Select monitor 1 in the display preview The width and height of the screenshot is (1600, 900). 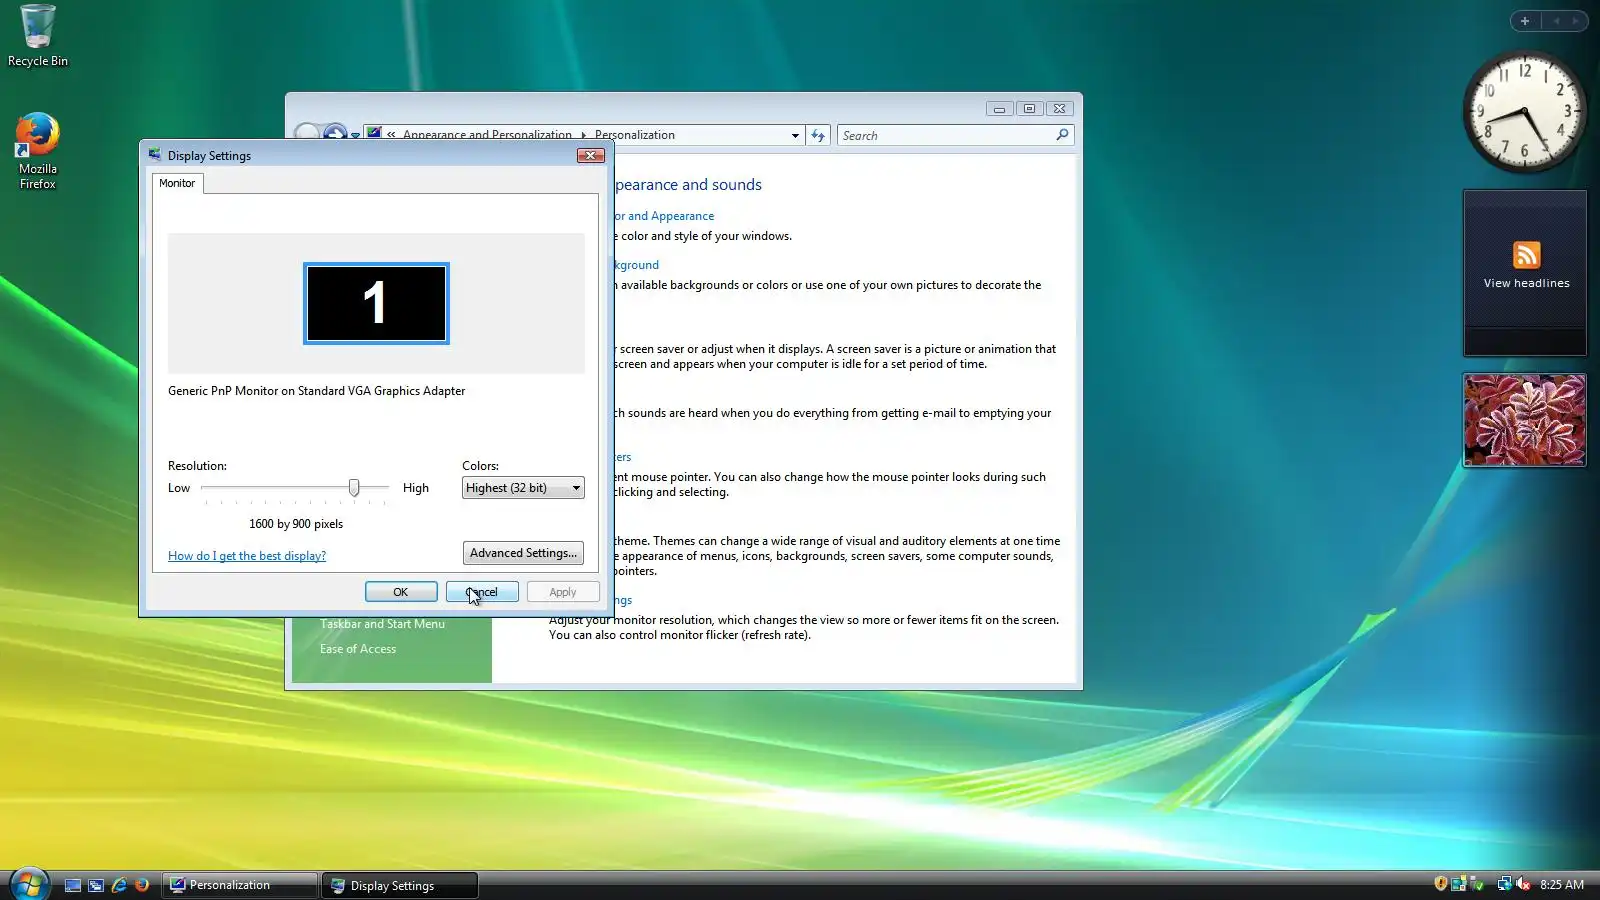click(376, 303)
